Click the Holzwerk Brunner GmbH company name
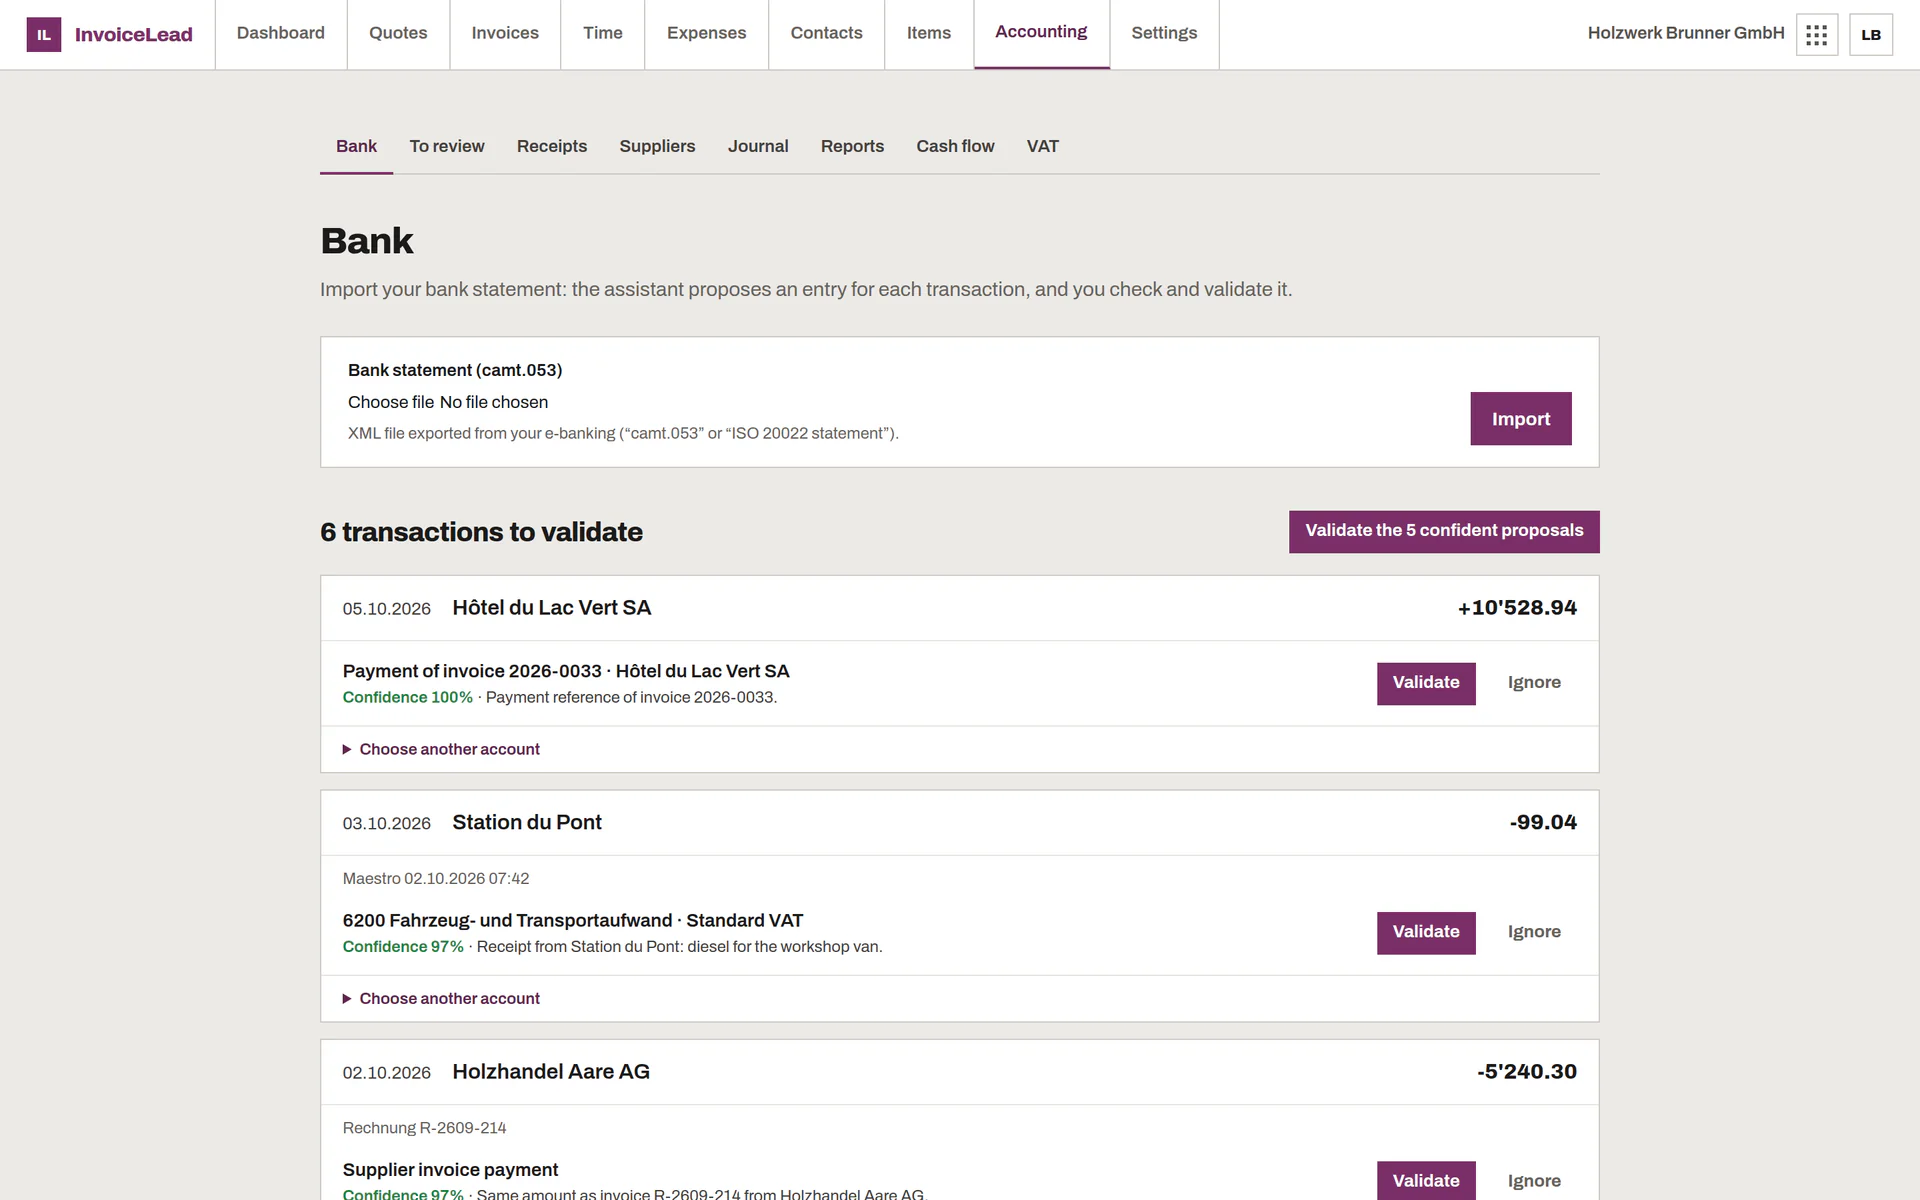 tap(1686, 33)
